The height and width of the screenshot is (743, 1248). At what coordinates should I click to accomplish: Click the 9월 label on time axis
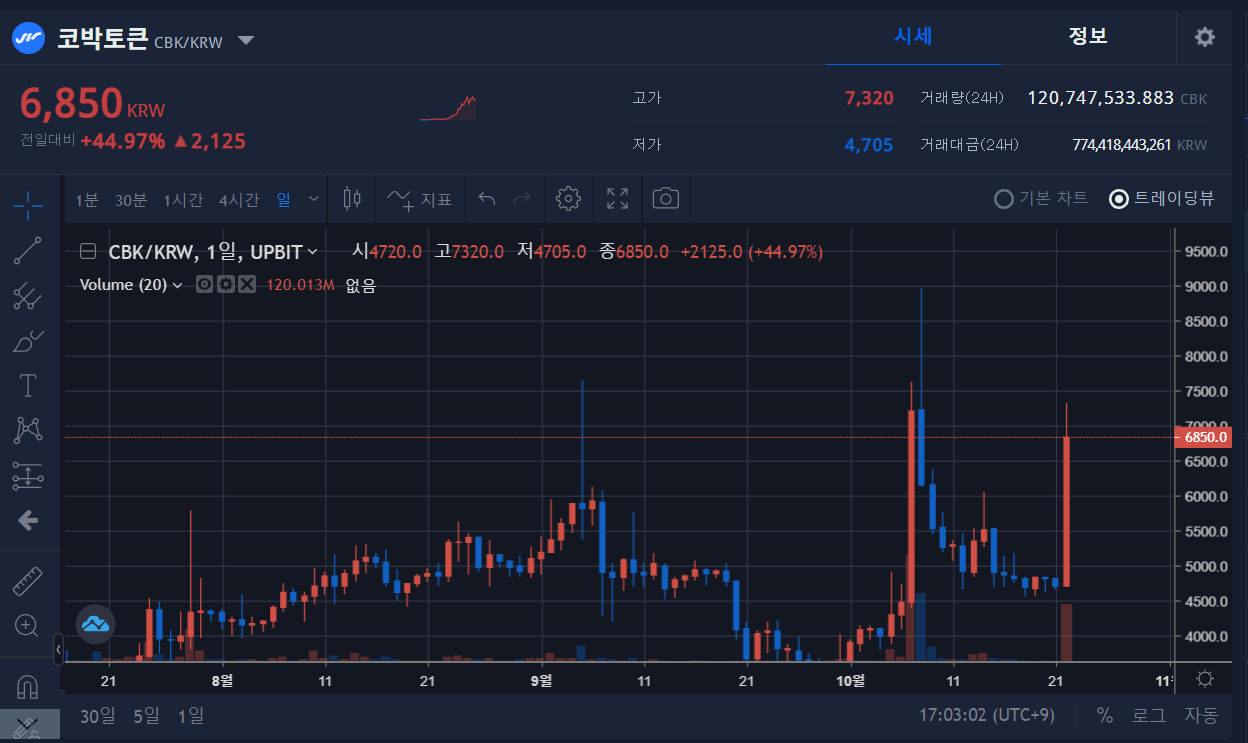click(x=541, y=681)
